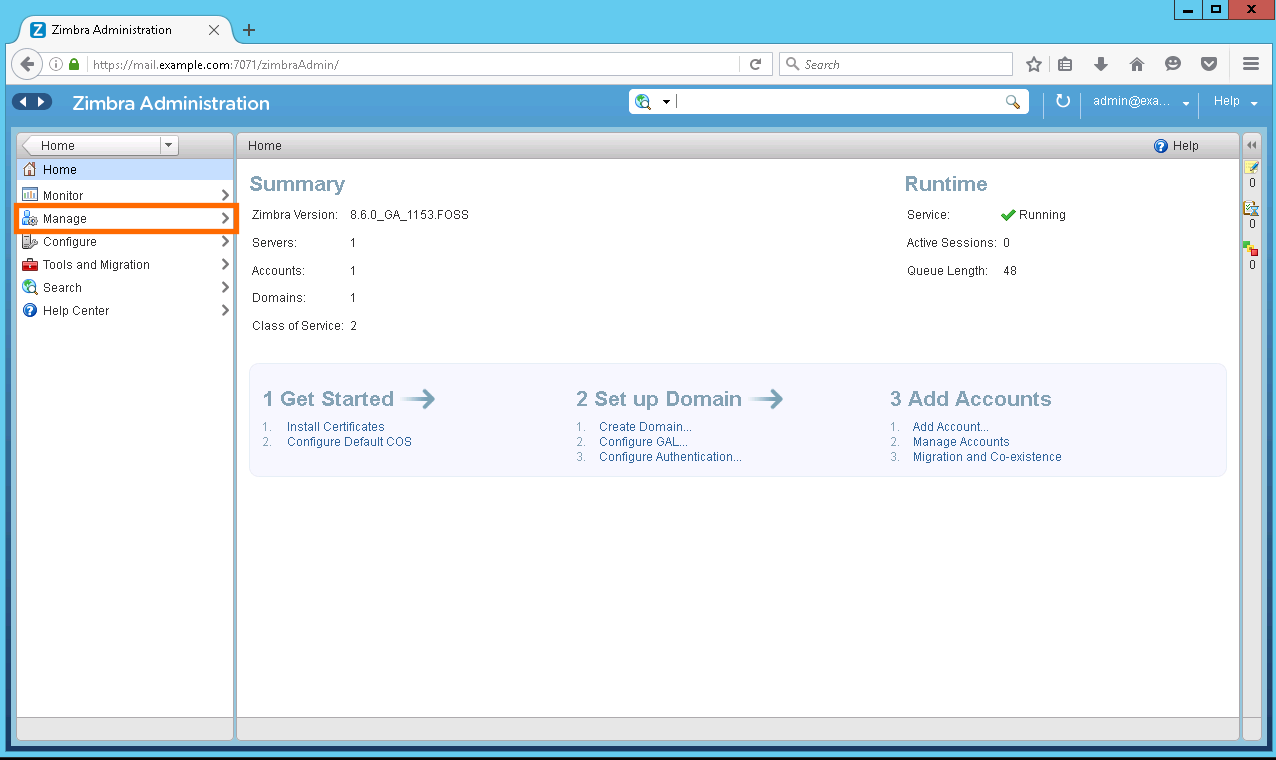Expand the Monitor chevron

click(225, 195)
